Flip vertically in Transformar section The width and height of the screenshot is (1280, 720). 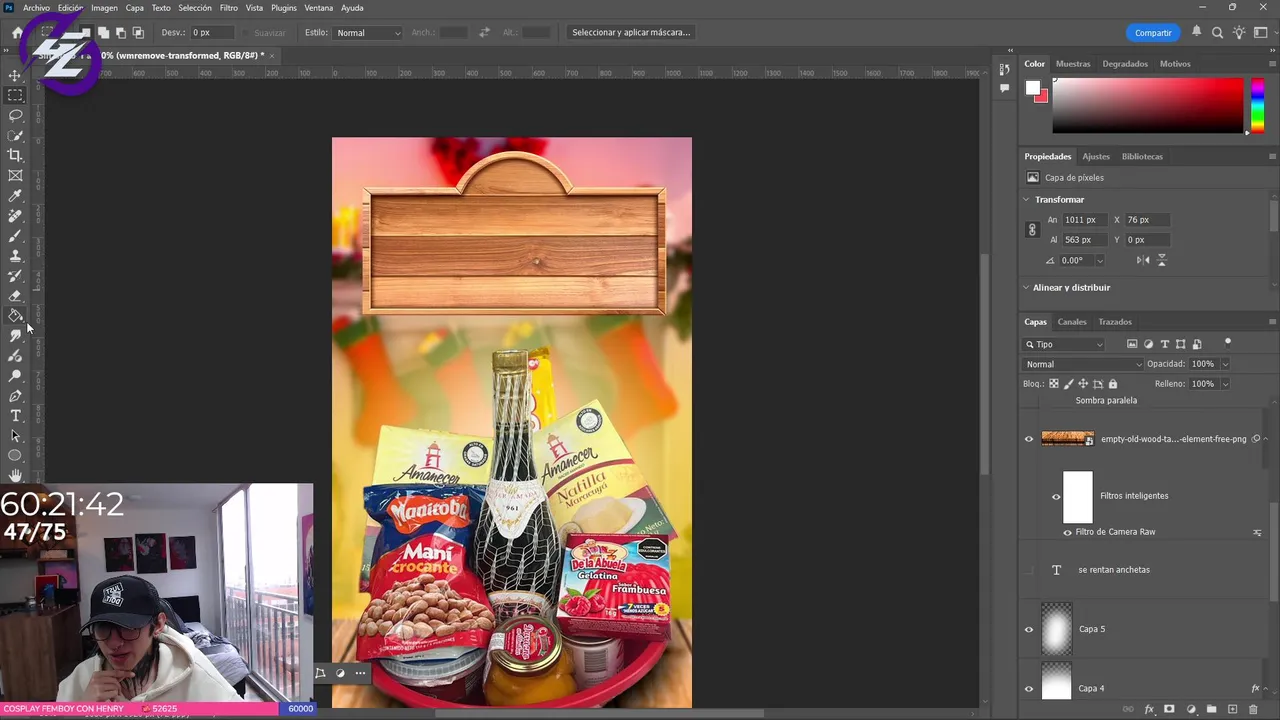tap(1161, 260)
